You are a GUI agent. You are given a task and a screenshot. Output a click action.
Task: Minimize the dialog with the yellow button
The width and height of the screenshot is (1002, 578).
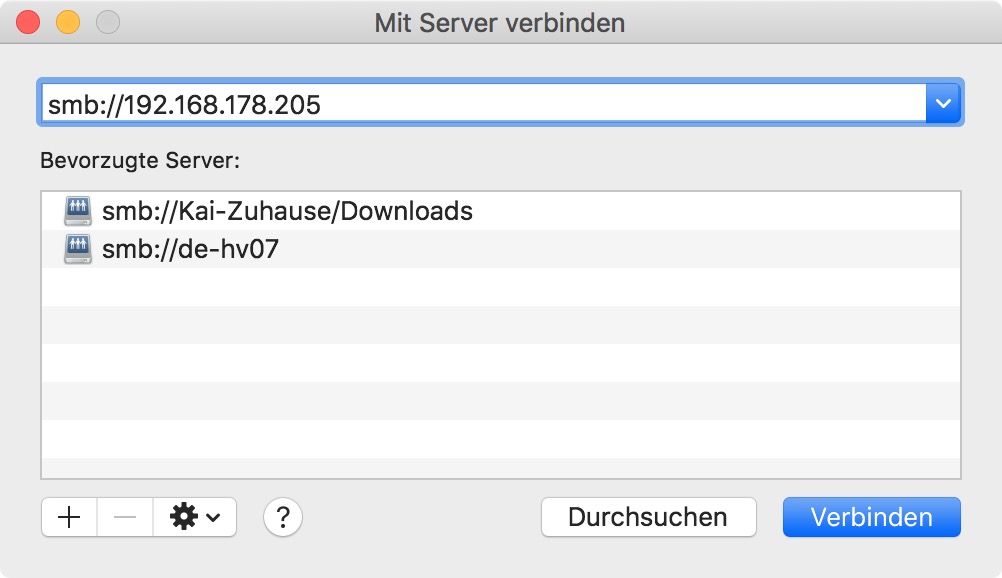point(67,22)
